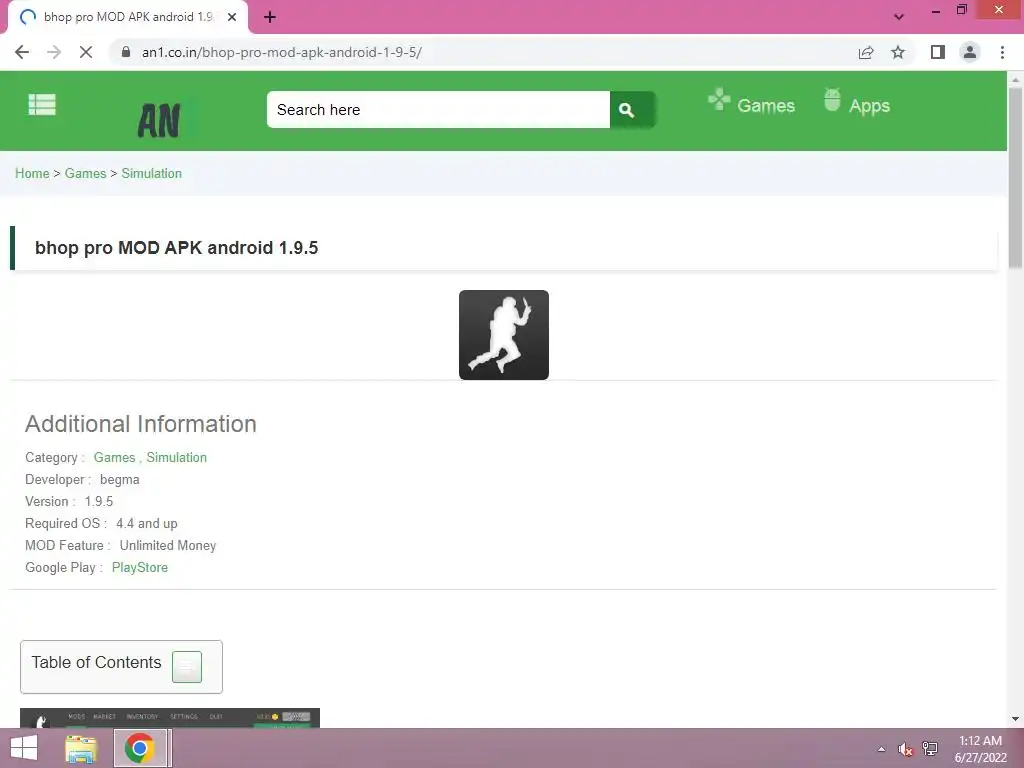Click the Home breadcrumb link
This screenshot has width=1024, height=768.
[32, 173]
